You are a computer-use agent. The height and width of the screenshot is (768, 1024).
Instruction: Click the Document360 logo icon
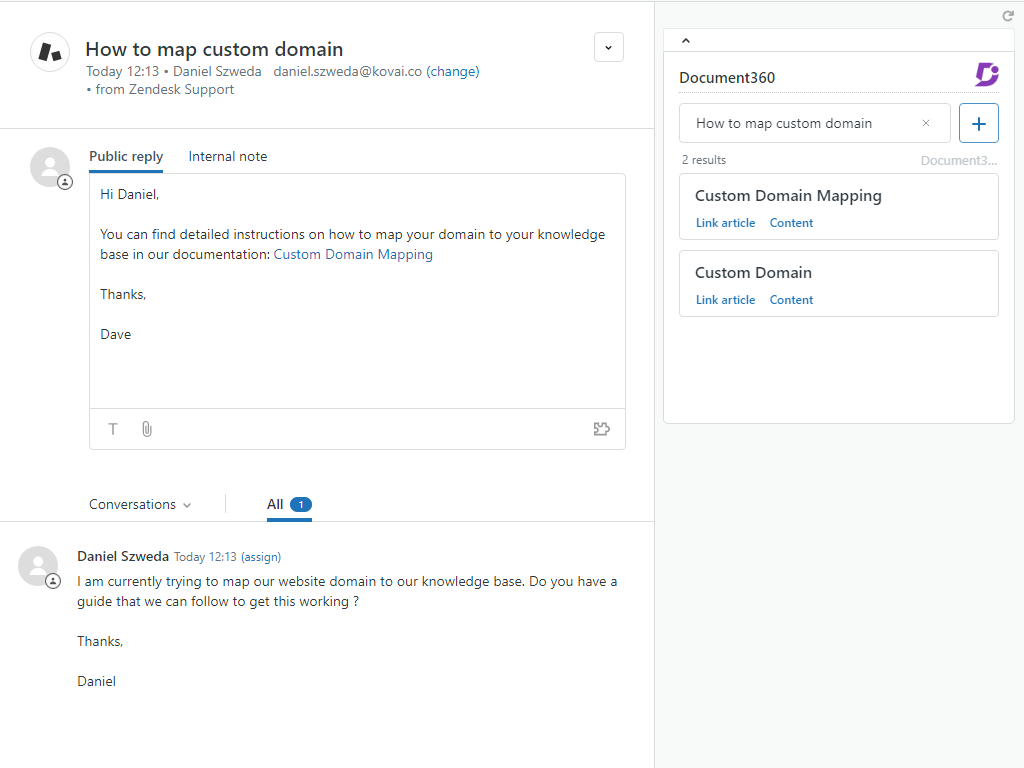[x=986, y=75]
